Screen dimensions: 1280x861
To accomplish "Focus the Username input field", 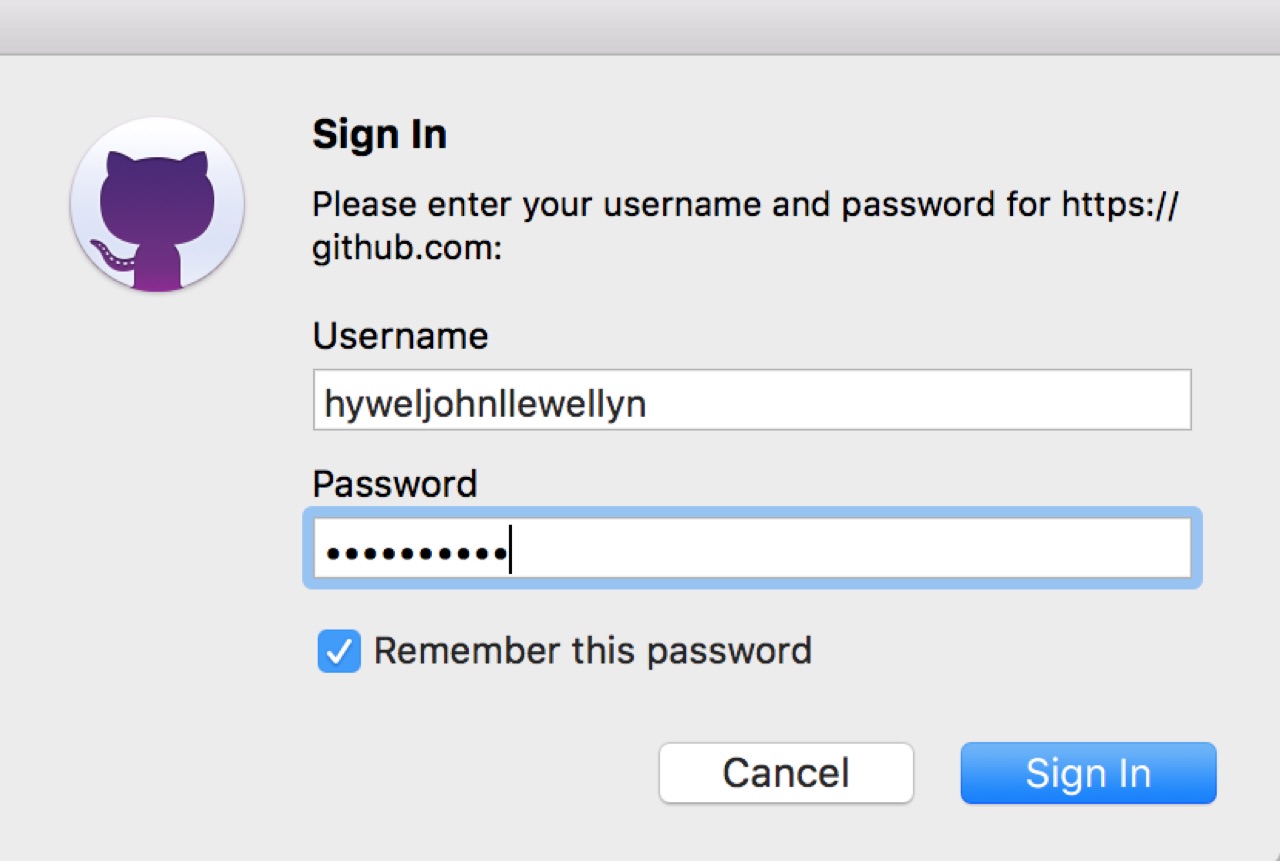I will click(751, 401).
